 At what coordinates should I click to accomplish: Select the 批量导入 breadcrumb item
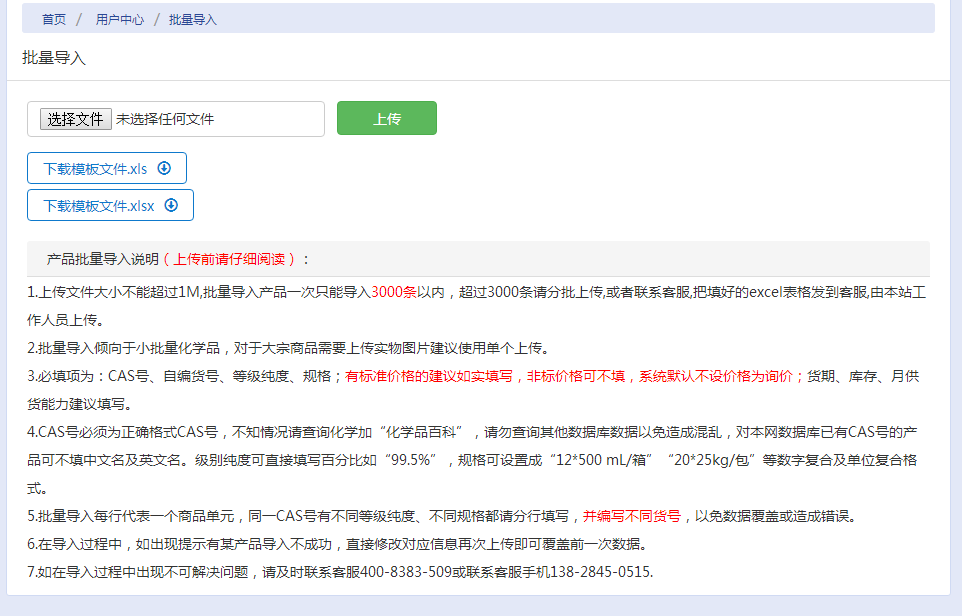pyautogui.click(x=193, y=19)
